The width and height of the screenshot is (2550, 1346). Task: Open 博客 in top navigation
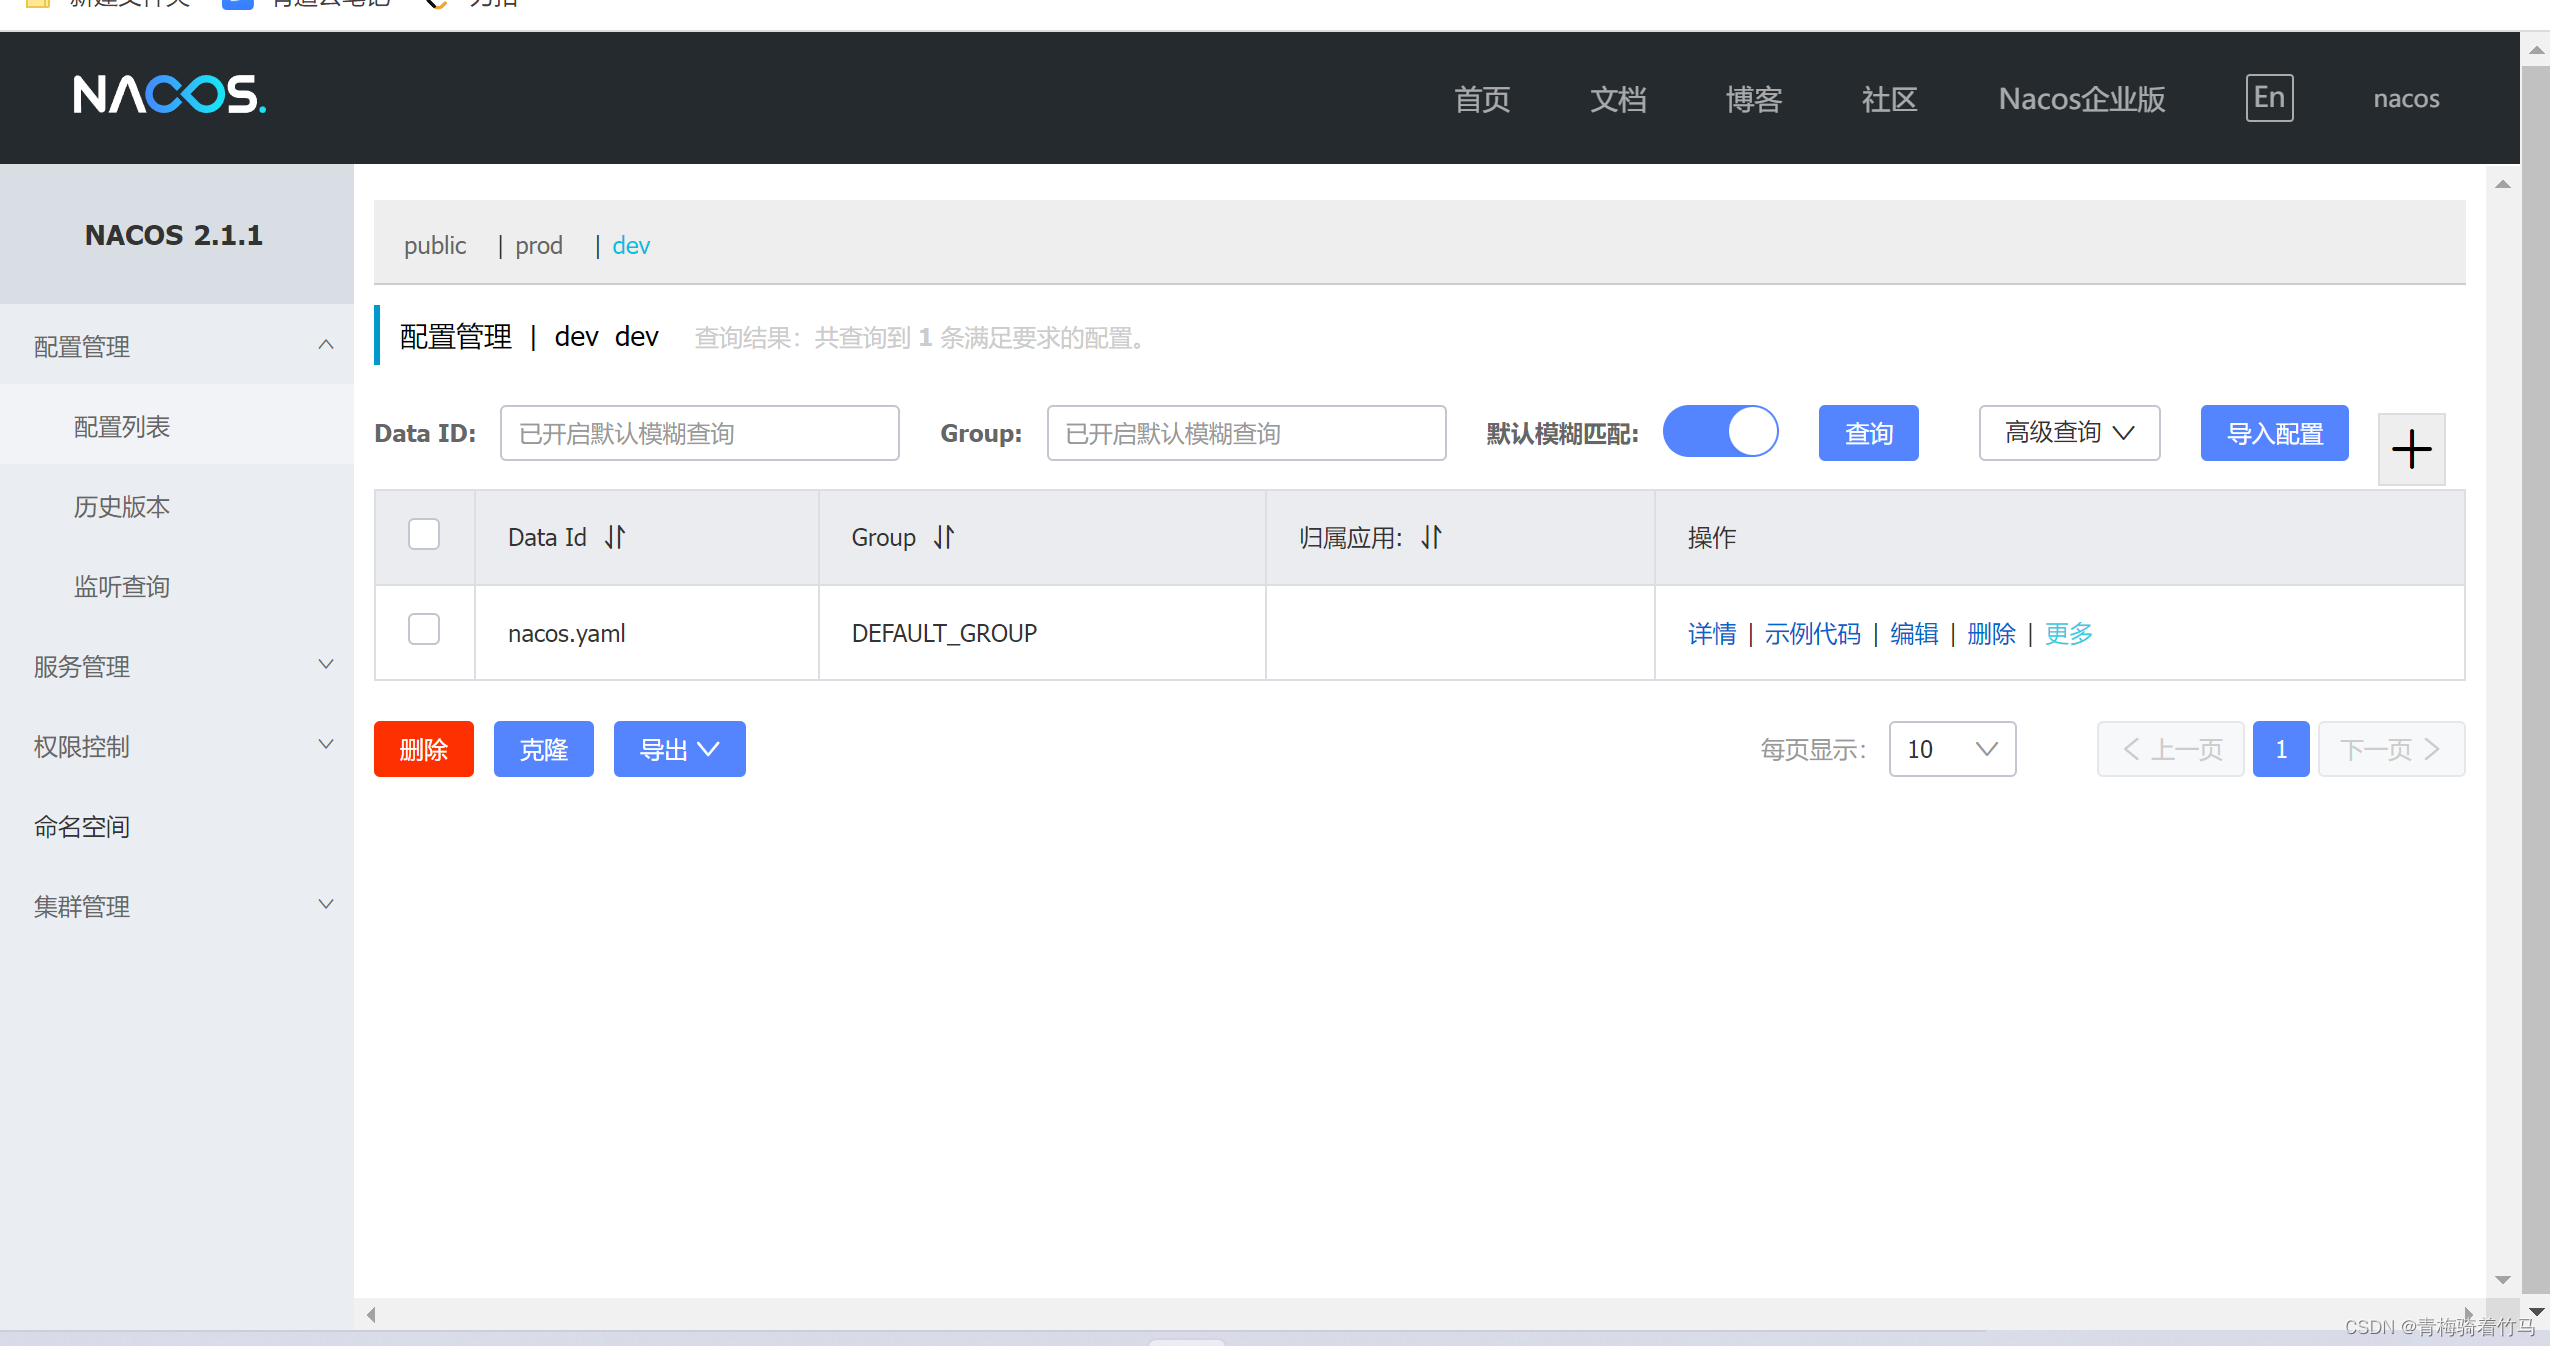pos(1754,99)
